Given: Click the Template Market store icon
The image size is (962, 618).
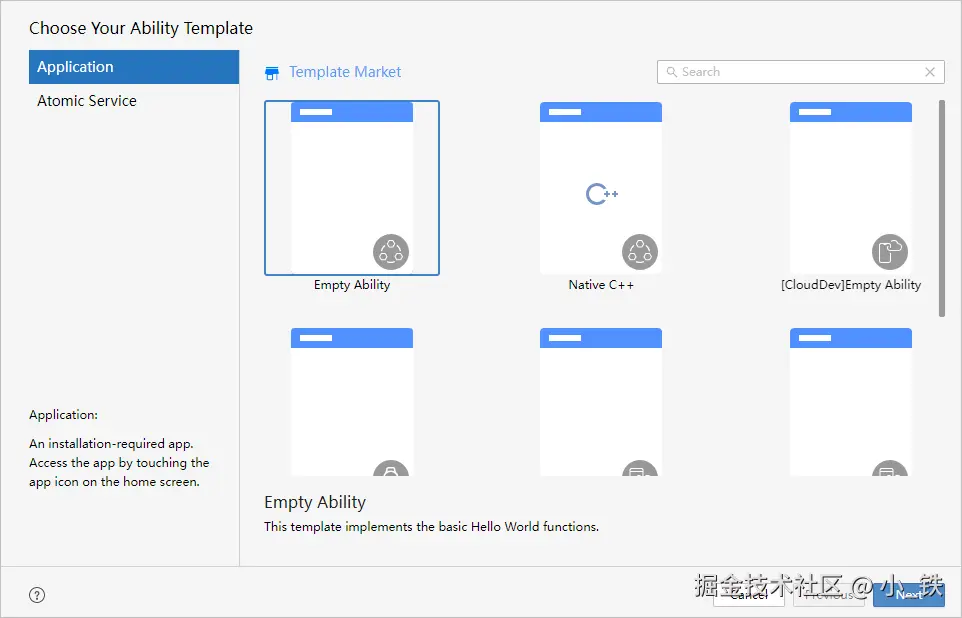Looking at the screenshot, I should (x=272, y=73).
